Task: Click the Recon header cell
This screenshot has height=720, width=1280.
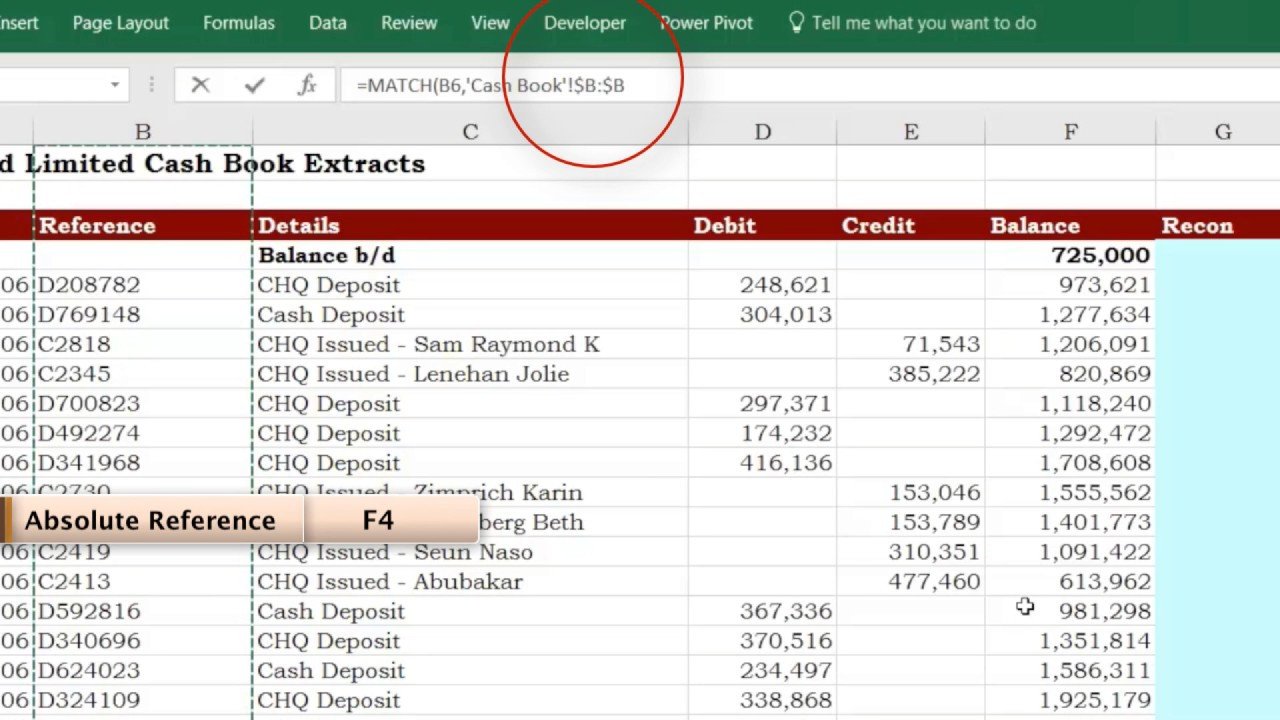Action: [x=1218, y=225]
